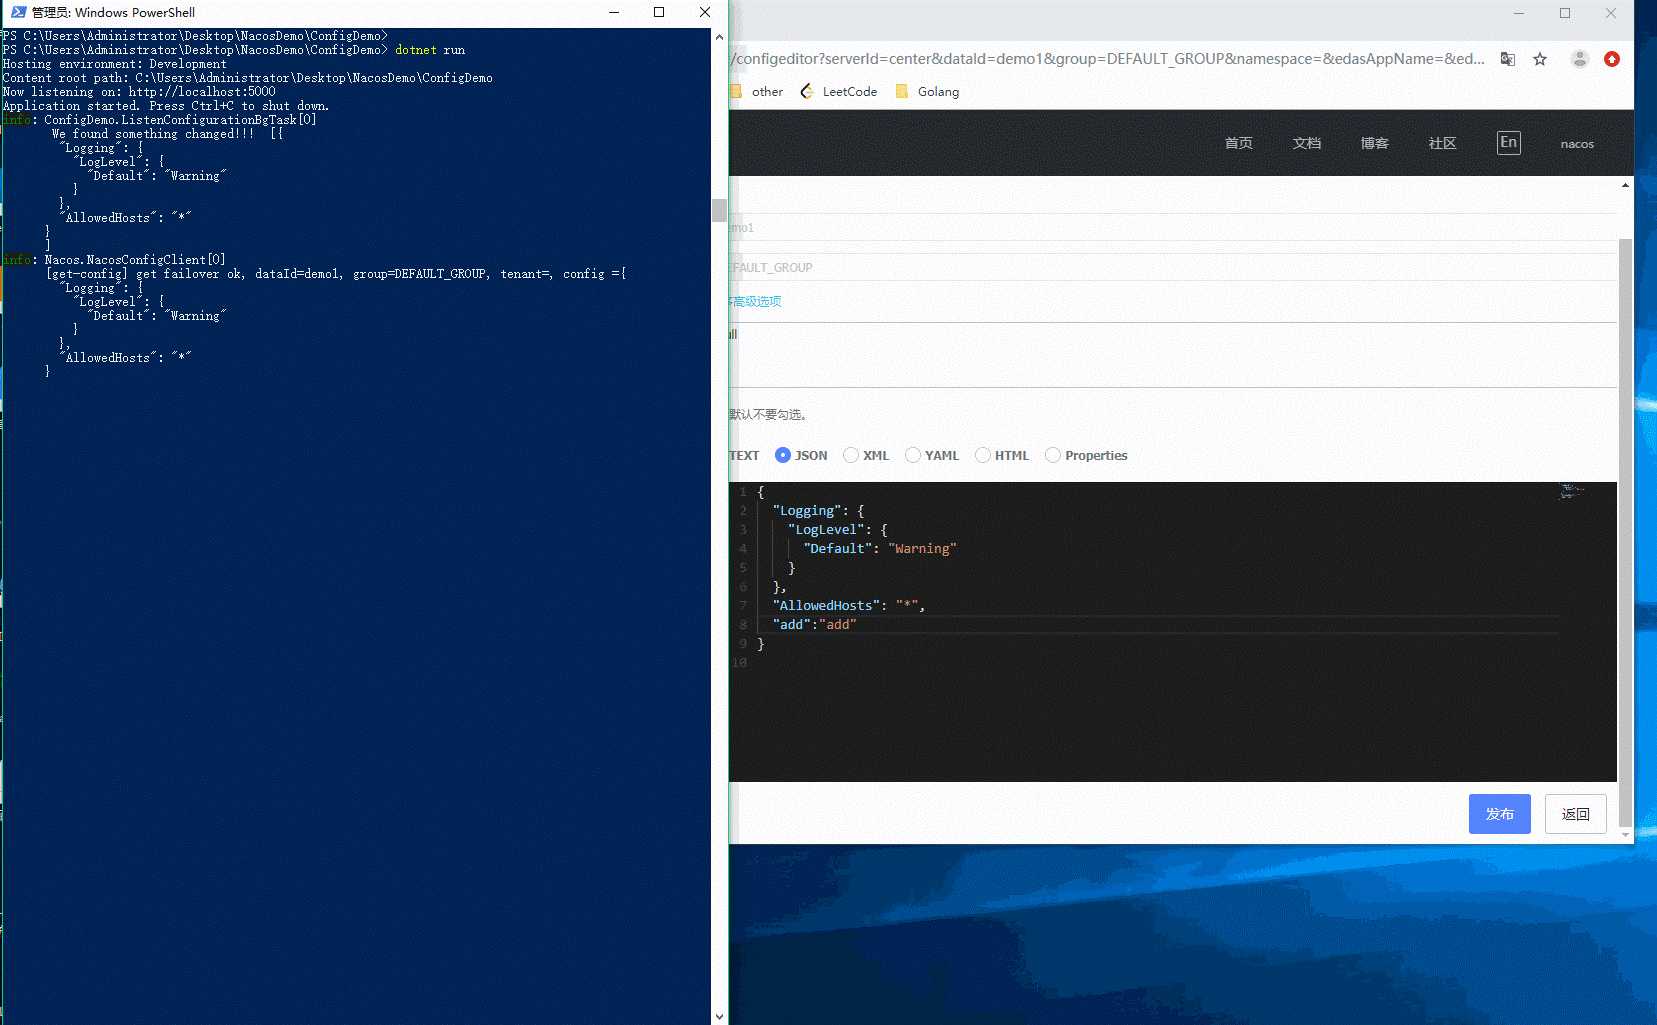Maximize the PowerShell window
Viewport: 1657px width, 1025px height.
[659, 12]
